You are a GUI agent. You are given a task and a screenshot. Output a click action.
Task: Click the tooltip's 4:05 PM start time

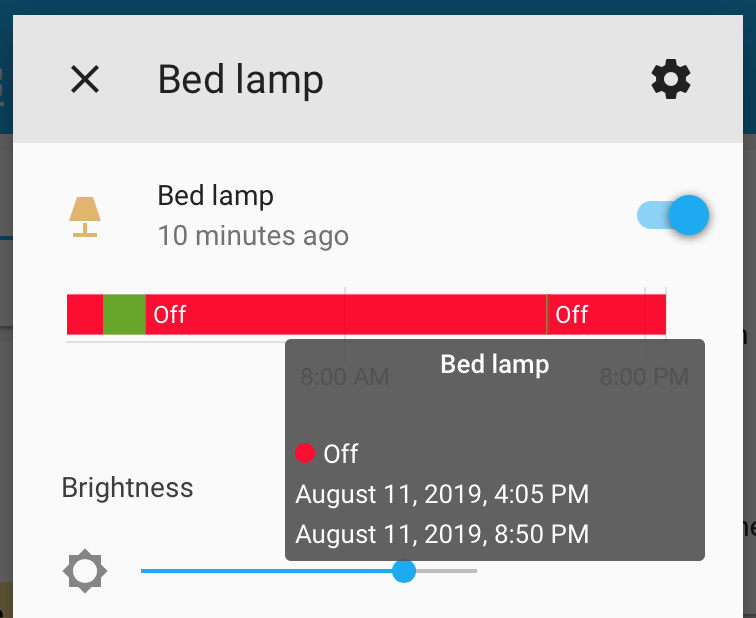click(x=442, y=494)
